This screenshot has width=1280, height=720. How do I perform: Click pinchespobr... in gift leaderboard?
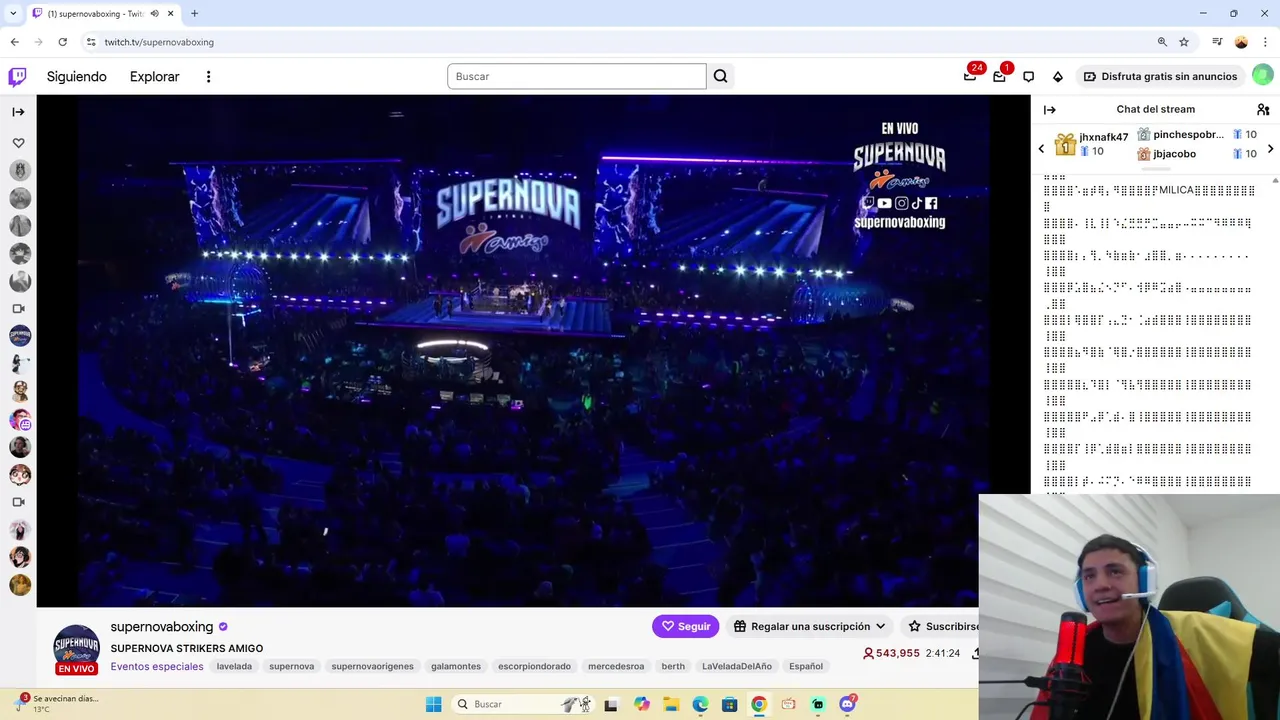1188,135
